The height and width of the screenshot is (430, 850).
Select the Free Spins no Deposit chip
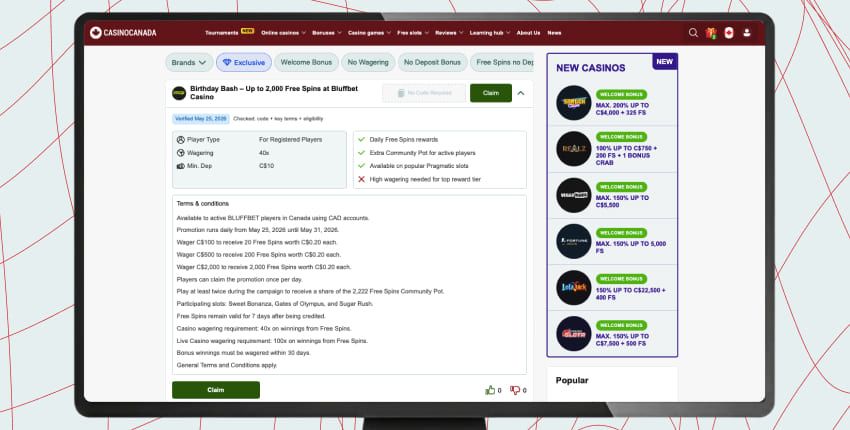[x=502, y=62]
